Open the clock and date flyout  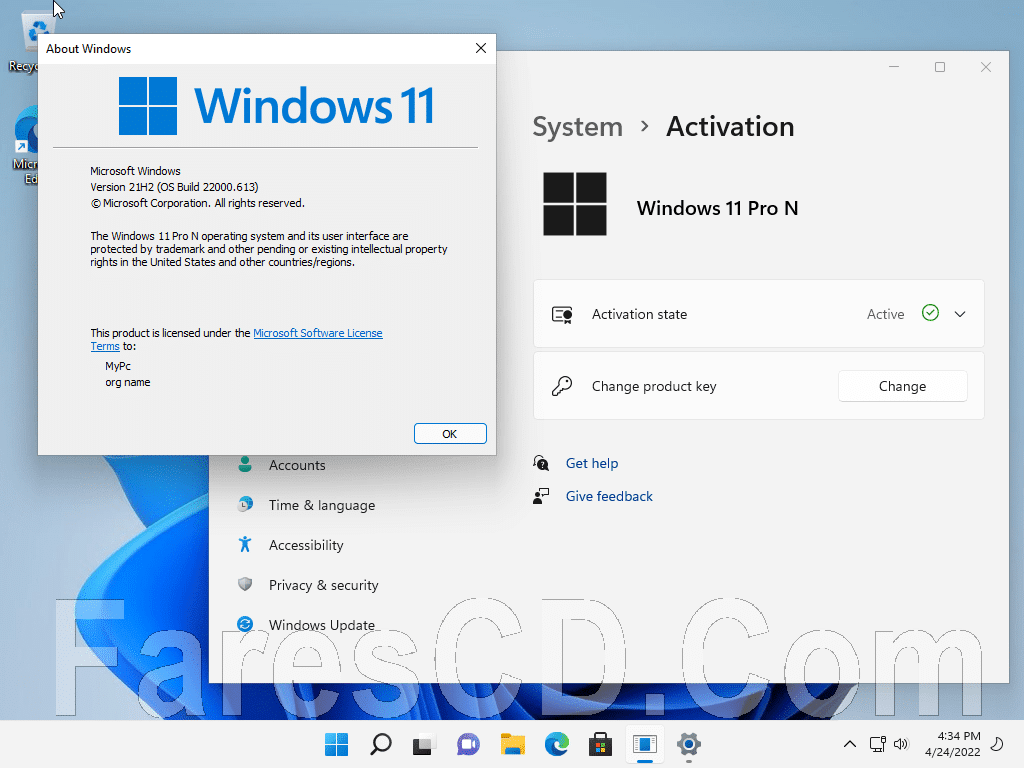pyautogui.click(x=953, y=744)
